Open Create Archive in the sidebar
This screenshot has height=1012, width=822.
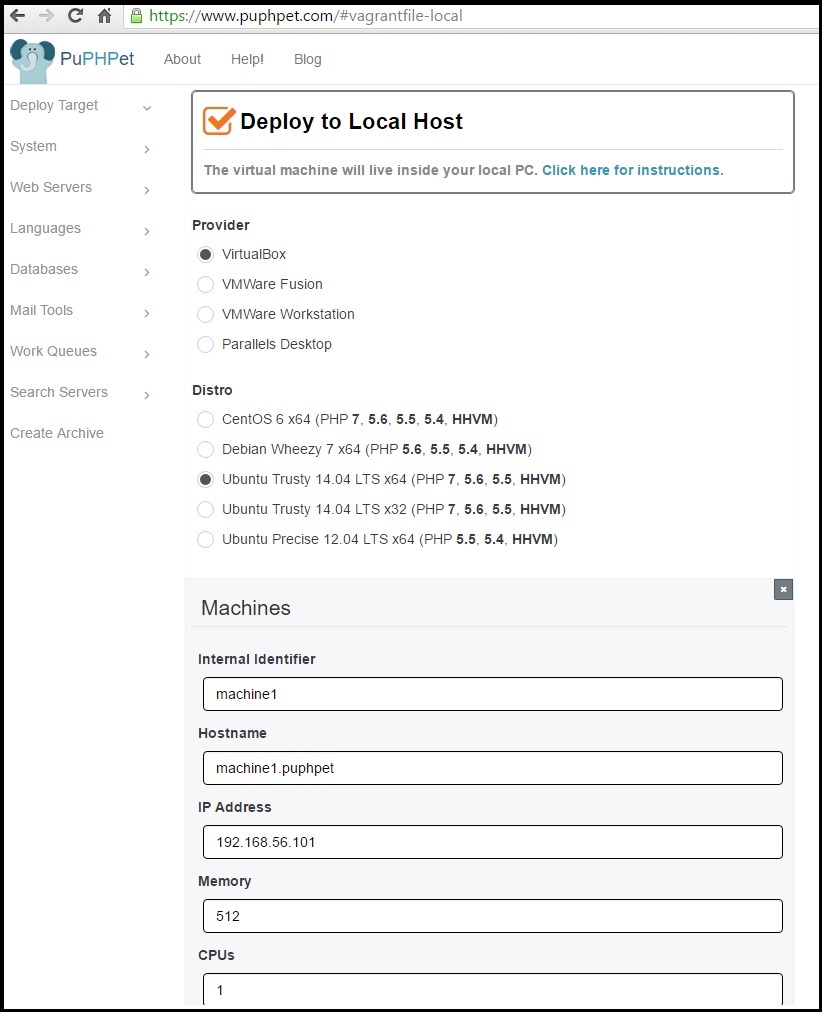[57, 433]
